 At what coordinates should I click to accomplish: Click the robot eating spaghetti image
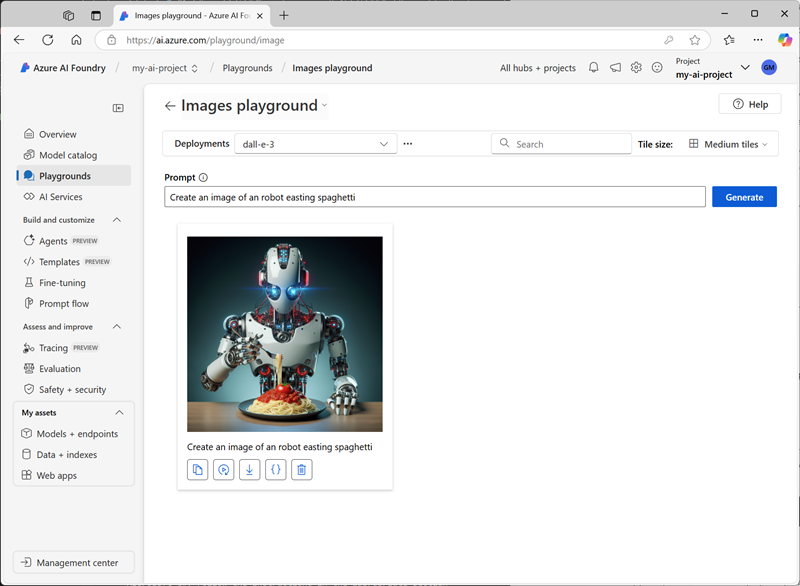285,334
